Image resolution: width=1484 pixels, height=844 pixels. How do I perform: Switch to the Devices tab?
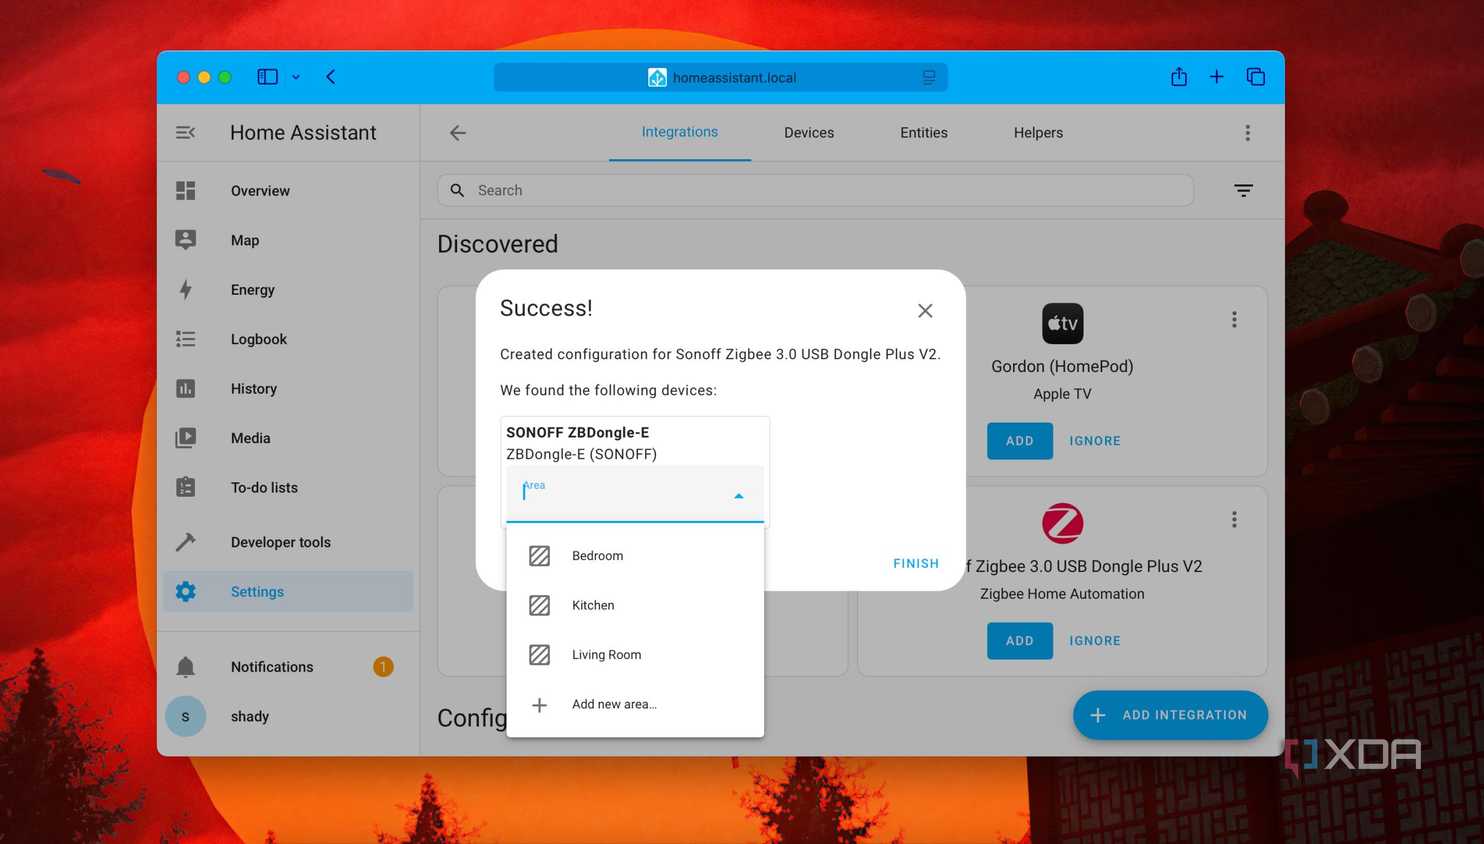(x=809, y=132)
